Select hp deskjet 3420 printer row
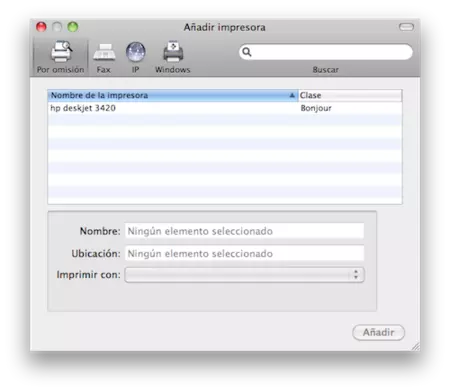 (x=225, y=108)
